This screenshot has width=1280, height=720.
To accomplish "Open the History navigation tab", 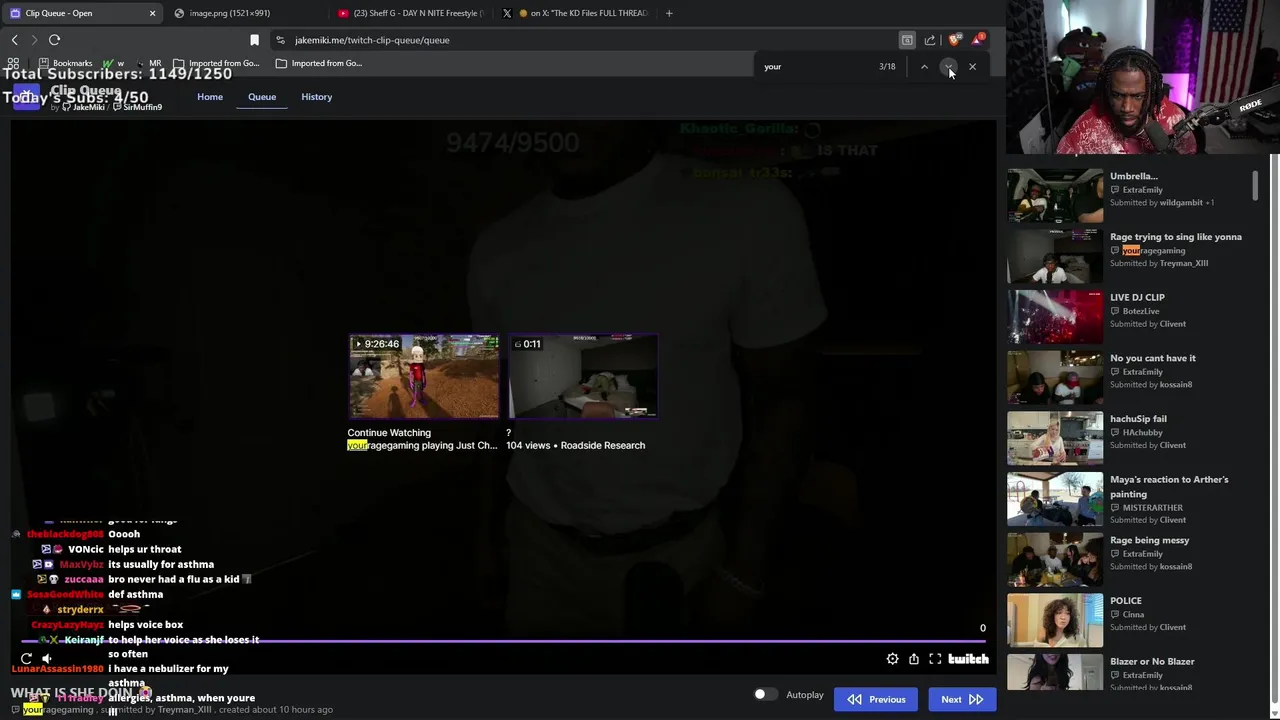I will point(316,97).
